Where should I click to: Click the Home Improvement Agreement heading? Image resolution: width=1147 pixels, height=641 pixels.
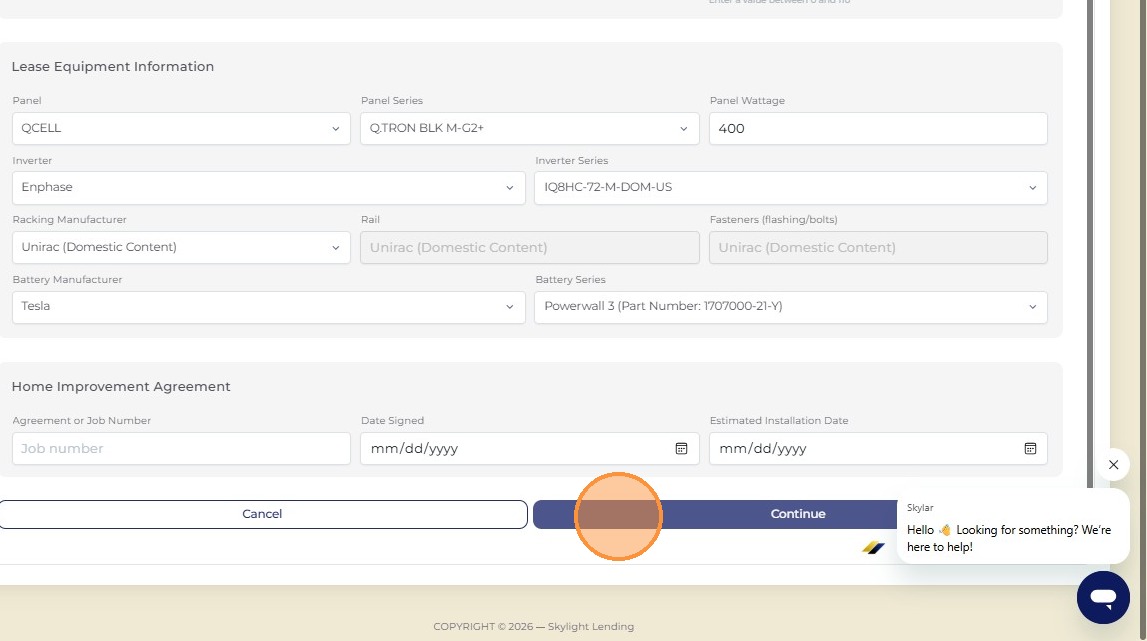(121, 386)
